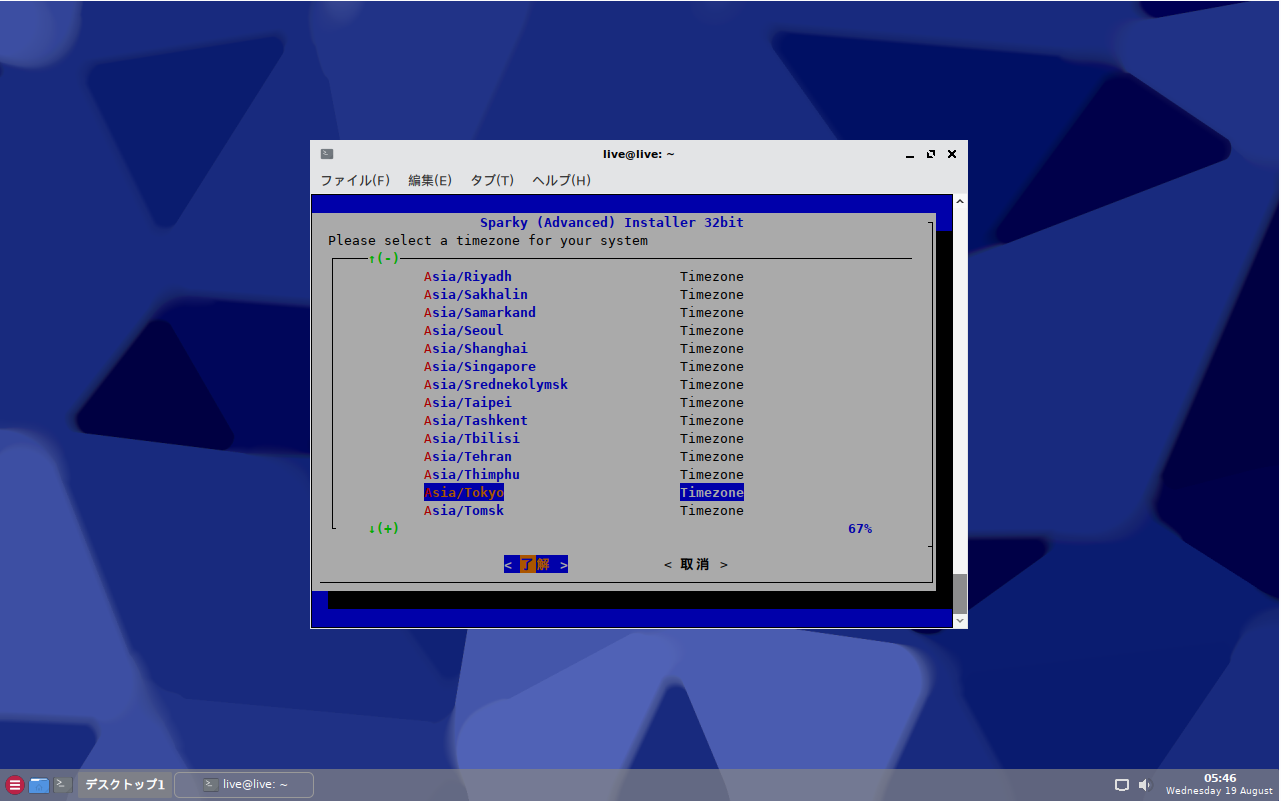Open the タブ(T) menu
1281x801 pixels.
(x=492, y=180)
